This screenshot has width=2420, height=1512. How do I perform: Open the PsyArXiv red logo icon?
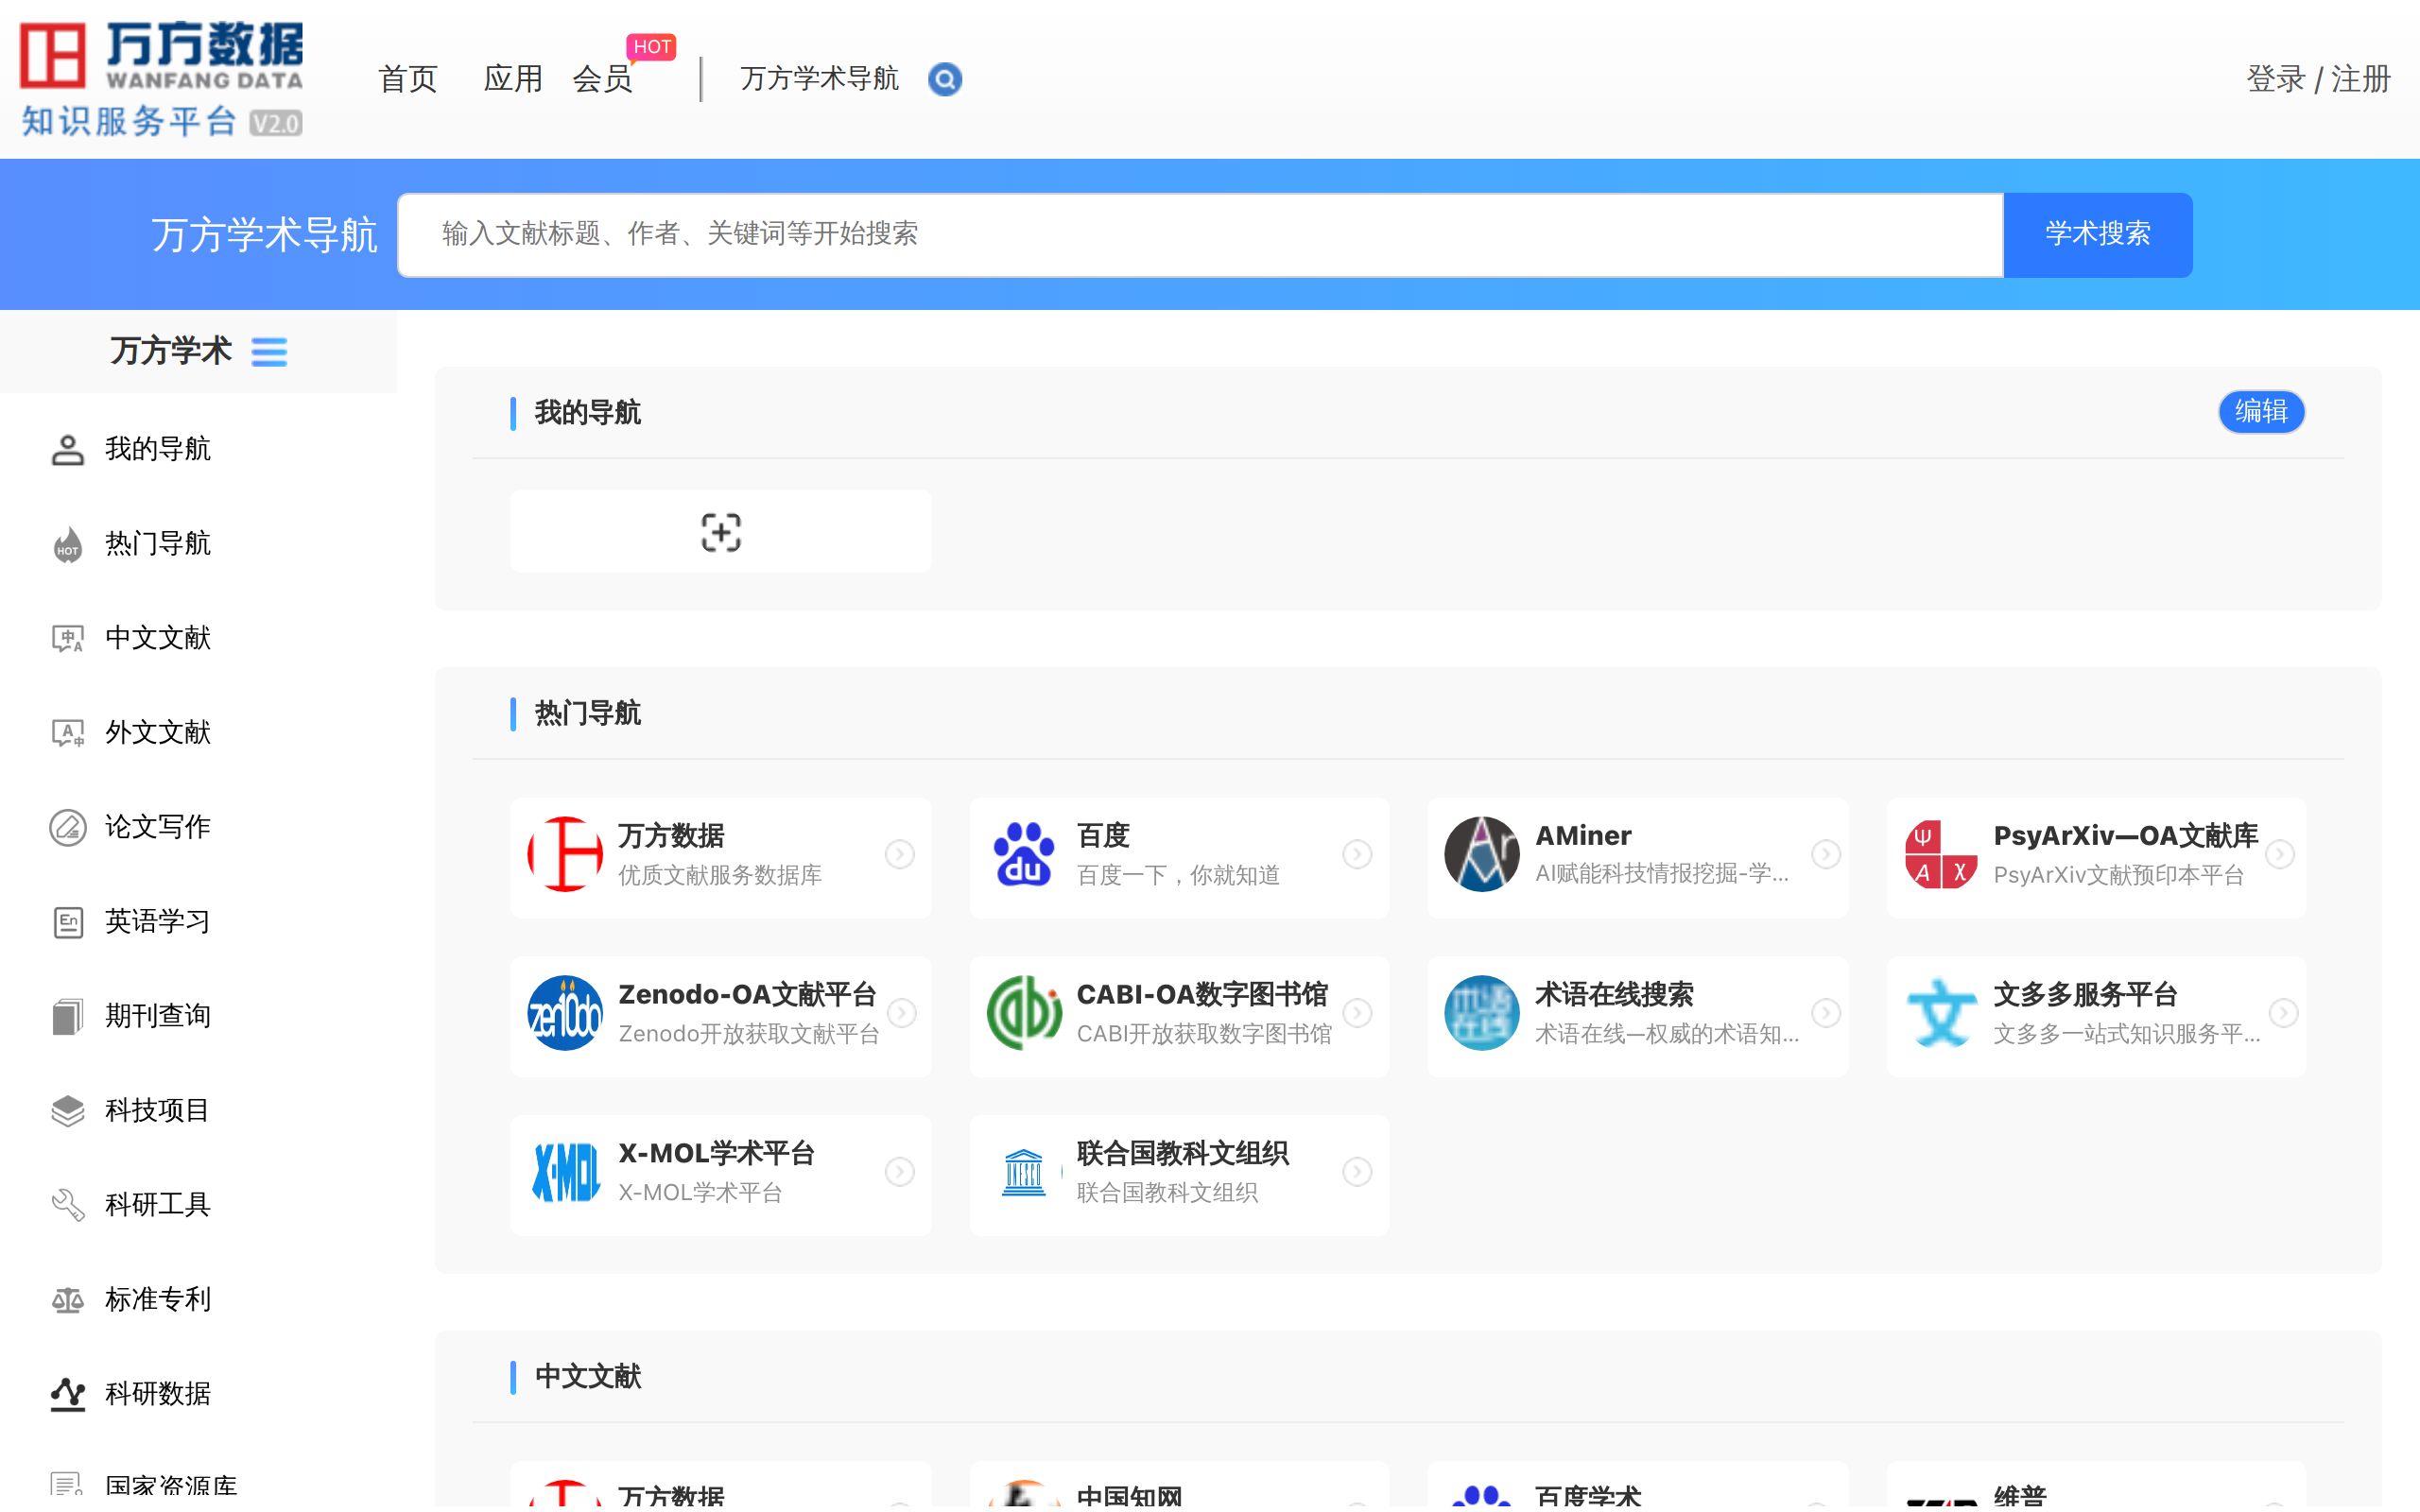pyautogui.click(x=1940, y=854)
